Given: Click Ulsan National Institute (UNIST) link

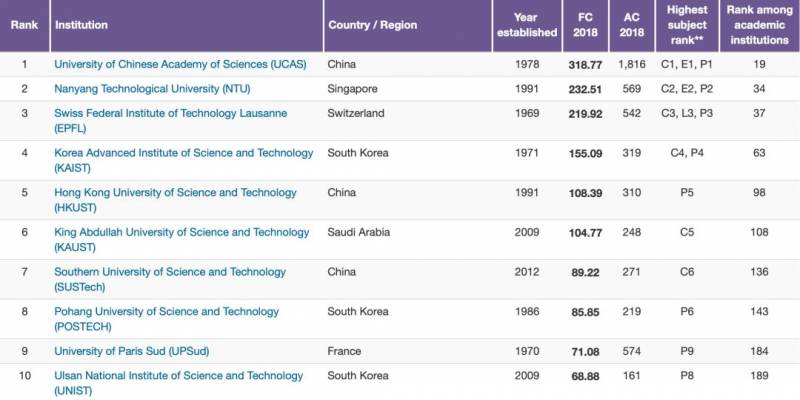Looking at the screenshot, I should [x=178, y=376].
